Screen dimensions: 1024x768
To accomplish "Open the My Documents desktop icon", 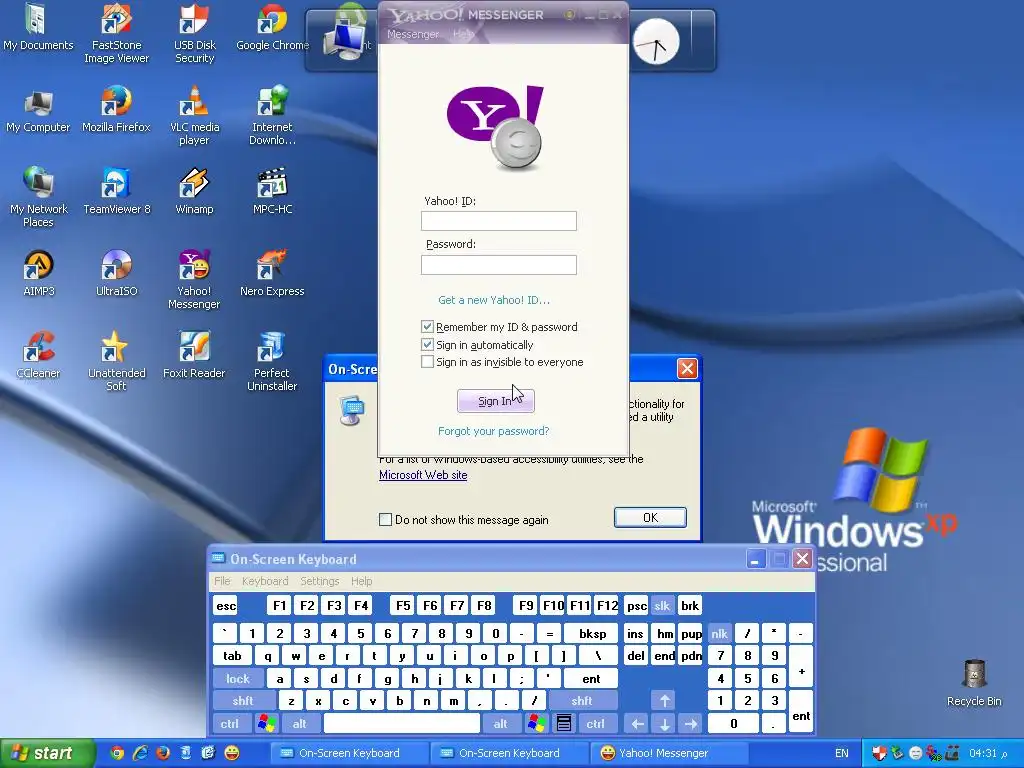I will pyautogui.click(x=38, y=27).
